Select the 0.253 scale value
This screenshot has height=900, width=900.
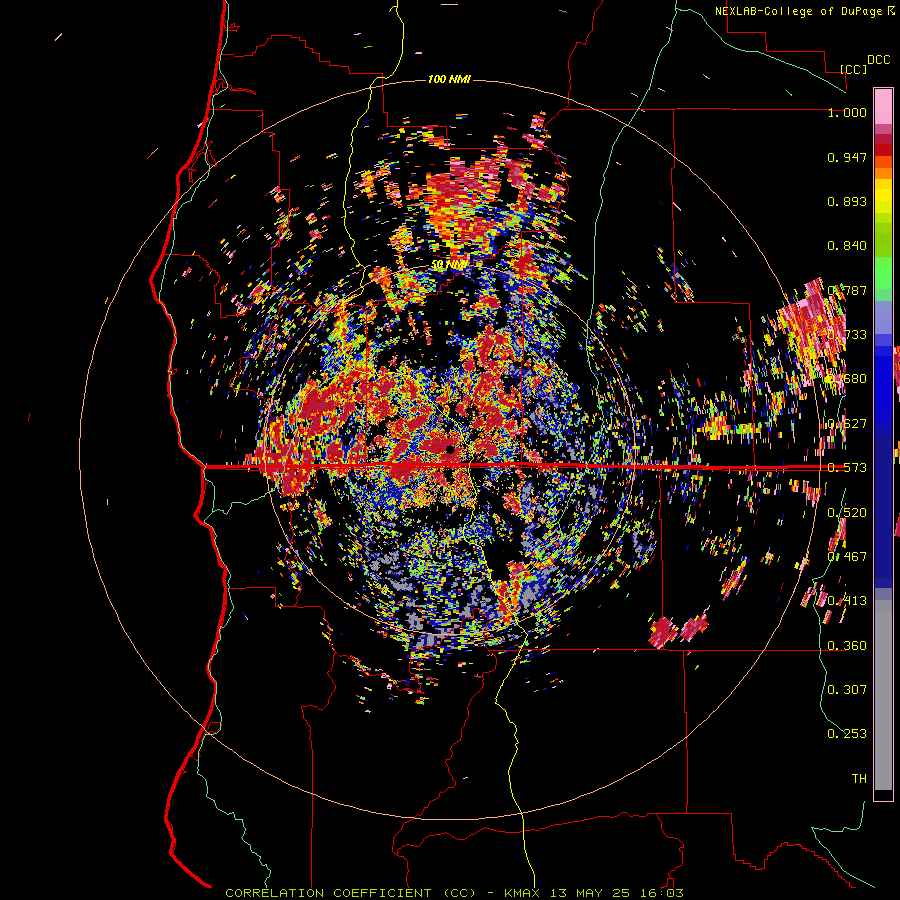pyautogui.click(x=847, y=734)
